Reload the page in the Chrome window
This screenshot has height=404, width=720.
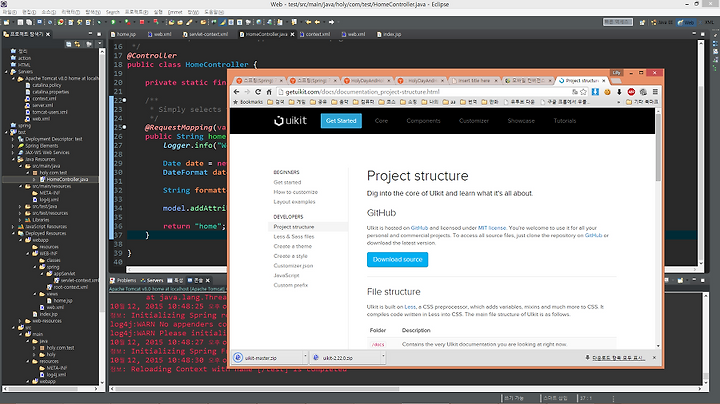pos(258,92)
